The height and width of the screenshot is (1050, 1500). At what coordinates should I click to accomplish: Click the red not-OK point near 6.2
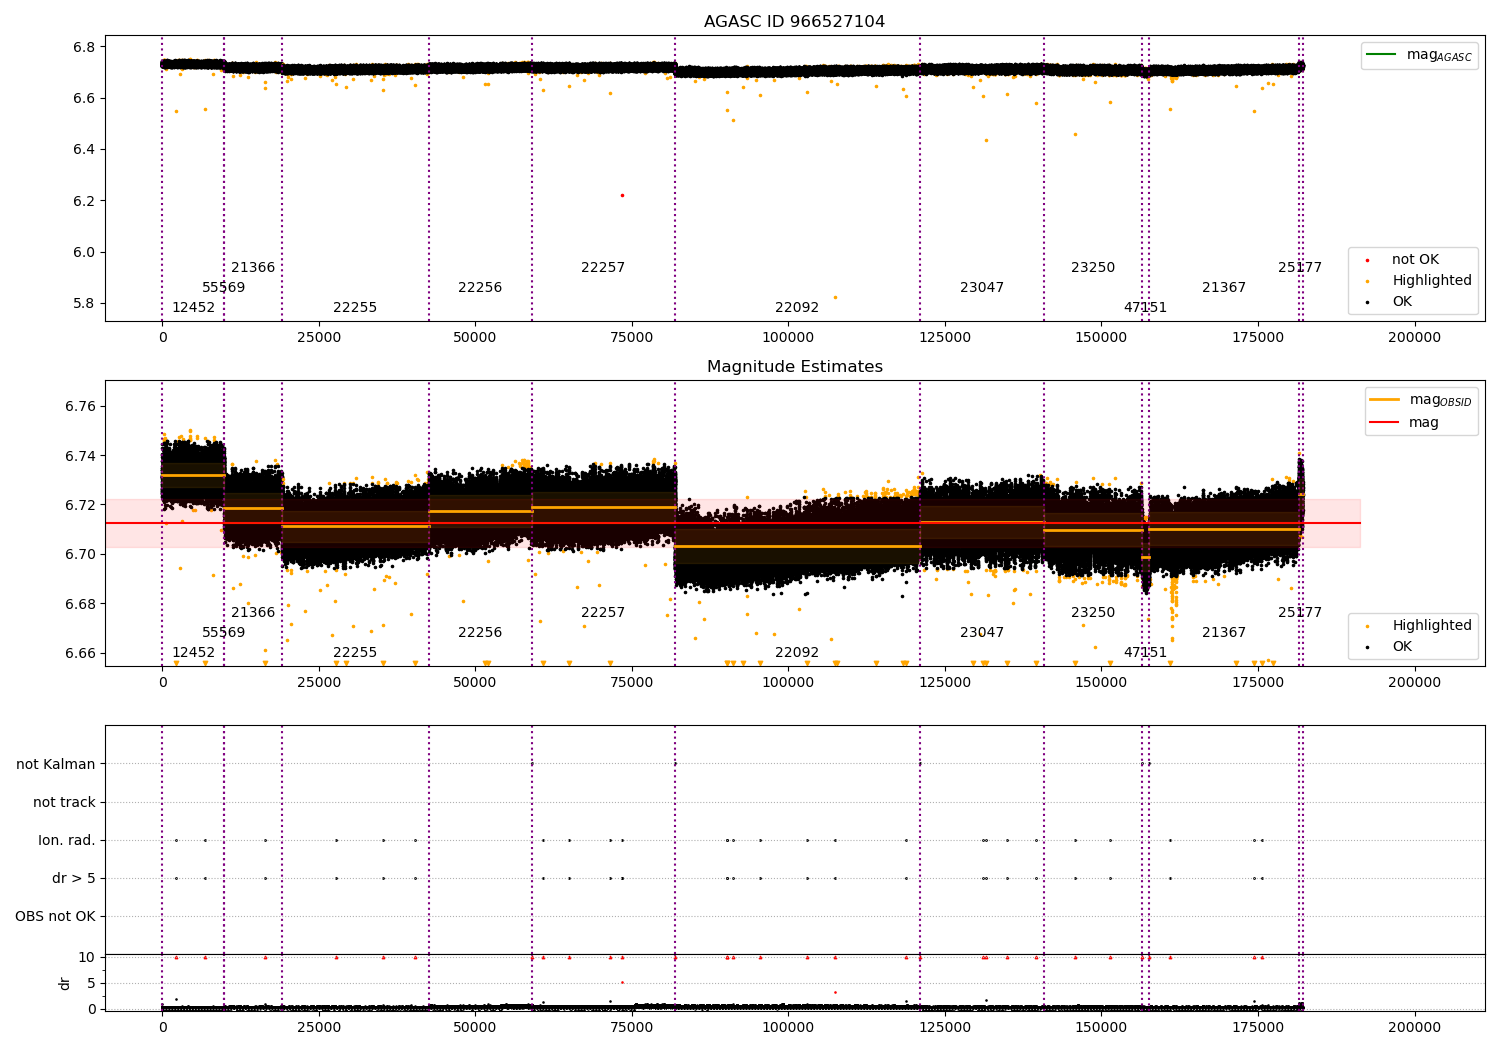coord(622,195)
